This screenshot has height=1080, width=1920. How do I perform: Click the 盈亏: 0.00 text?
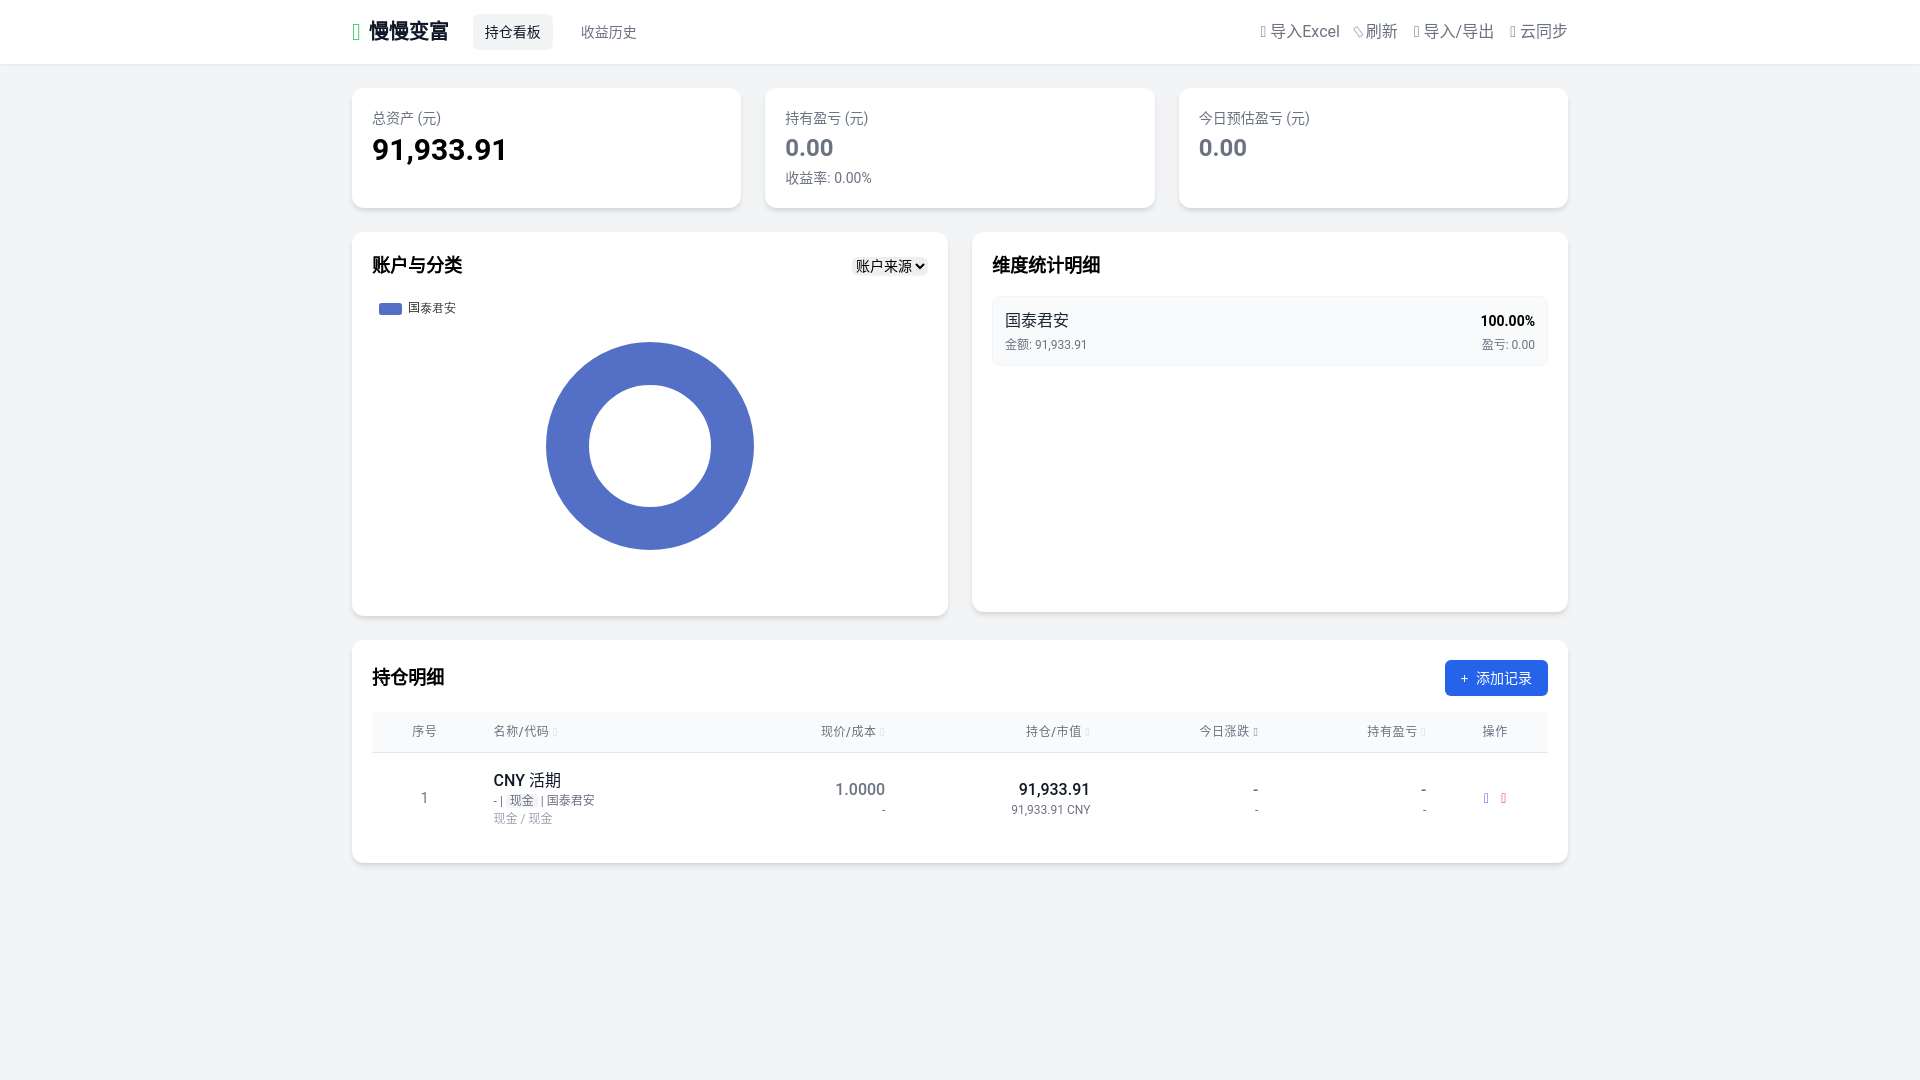click(x=1508, y=345)
